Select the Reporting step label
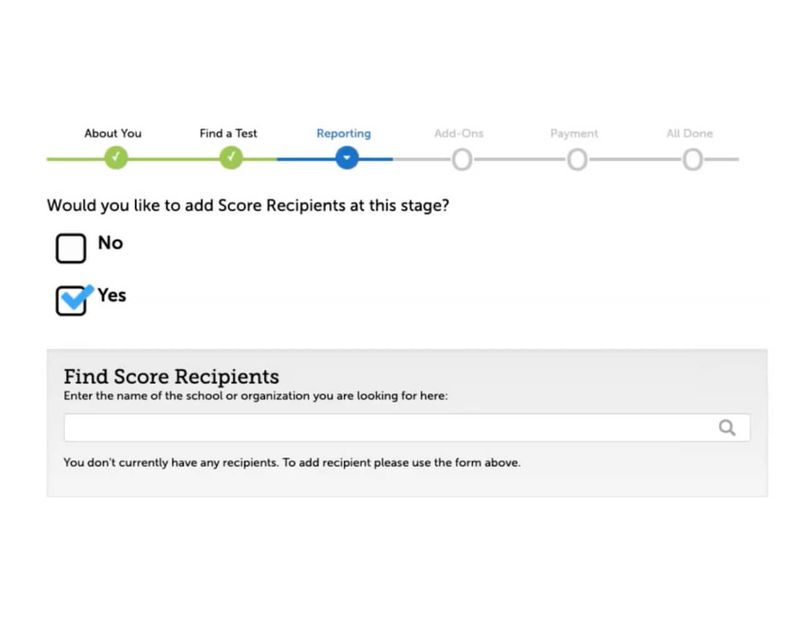 coord(344,132)
